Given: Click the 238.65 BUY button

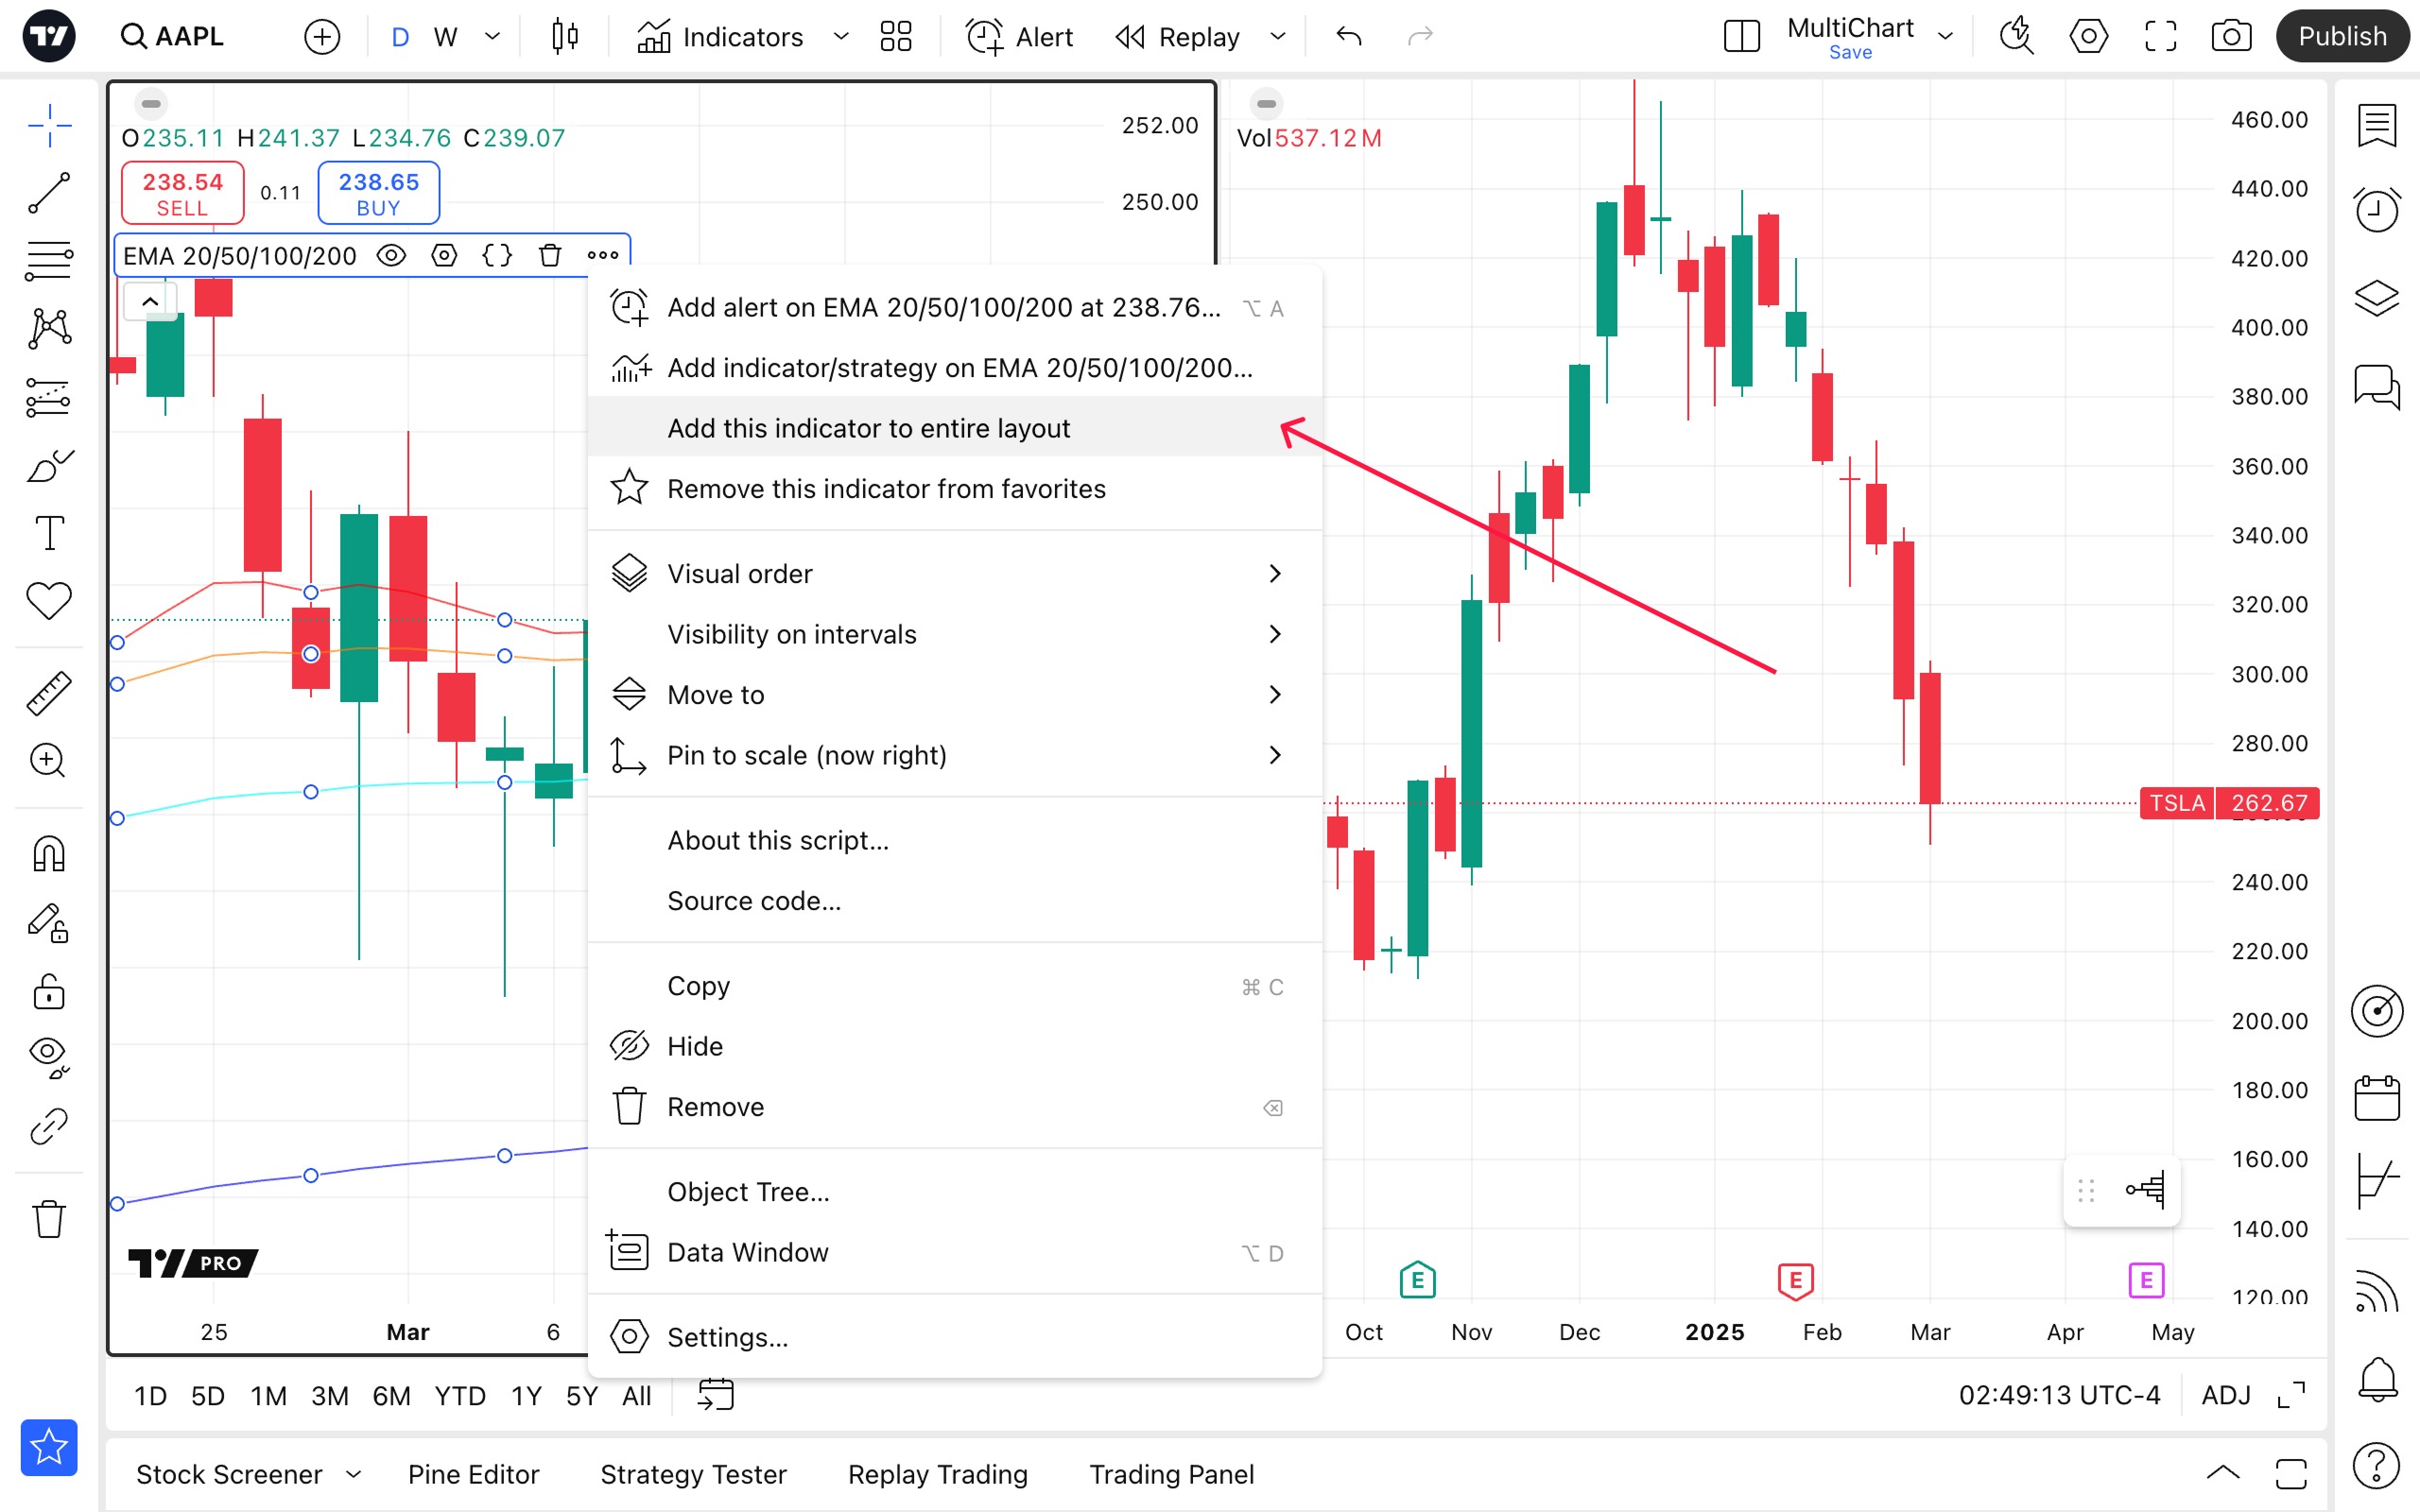Looking at the screenshot, I should point(378,193).
